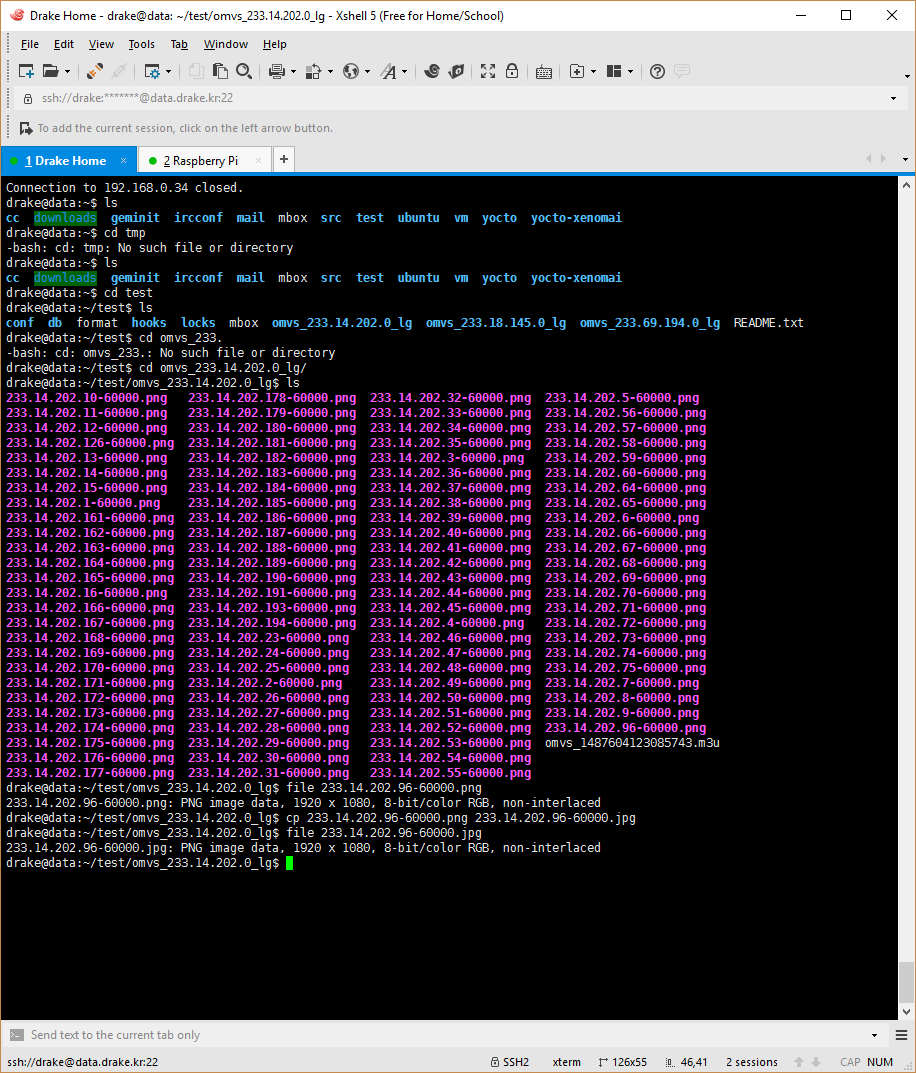Image resolution: width=916 pixels, height=1073 pixels.
Task: Click the lock screen padlock icon
Action: 512,71
